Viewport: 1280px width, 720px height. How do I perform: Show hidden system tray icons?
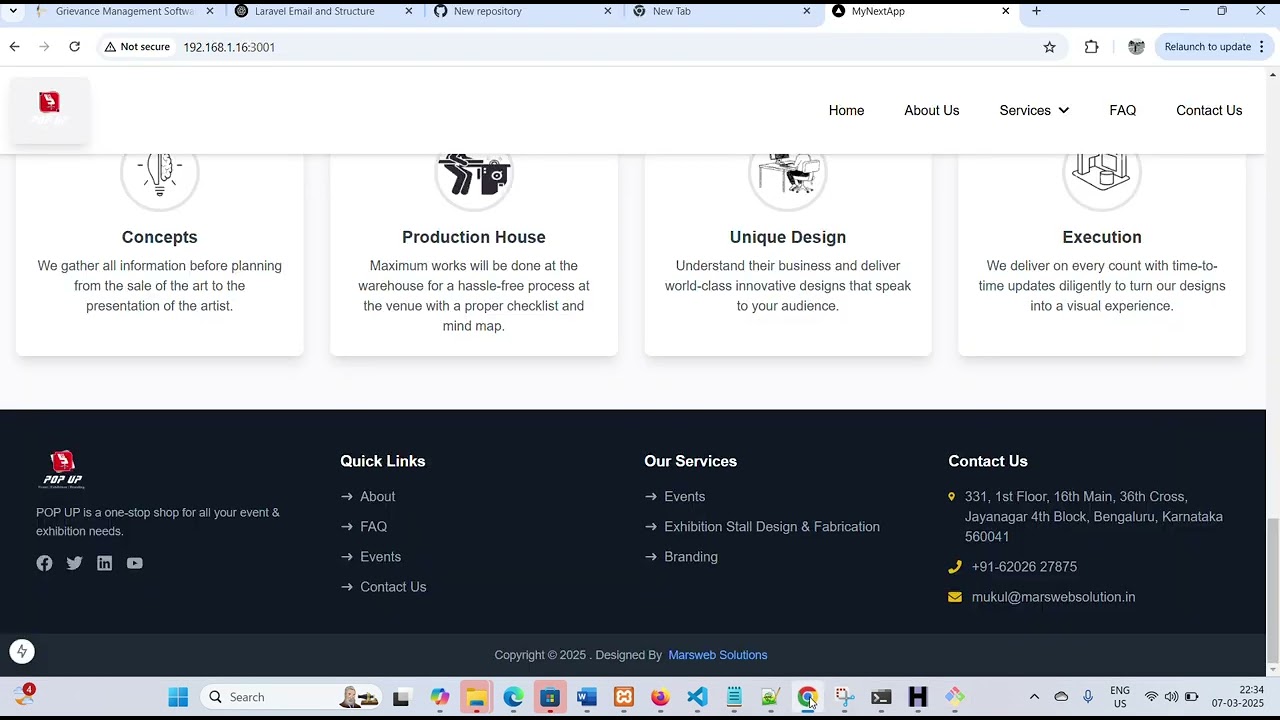[x=1034, y=697]
